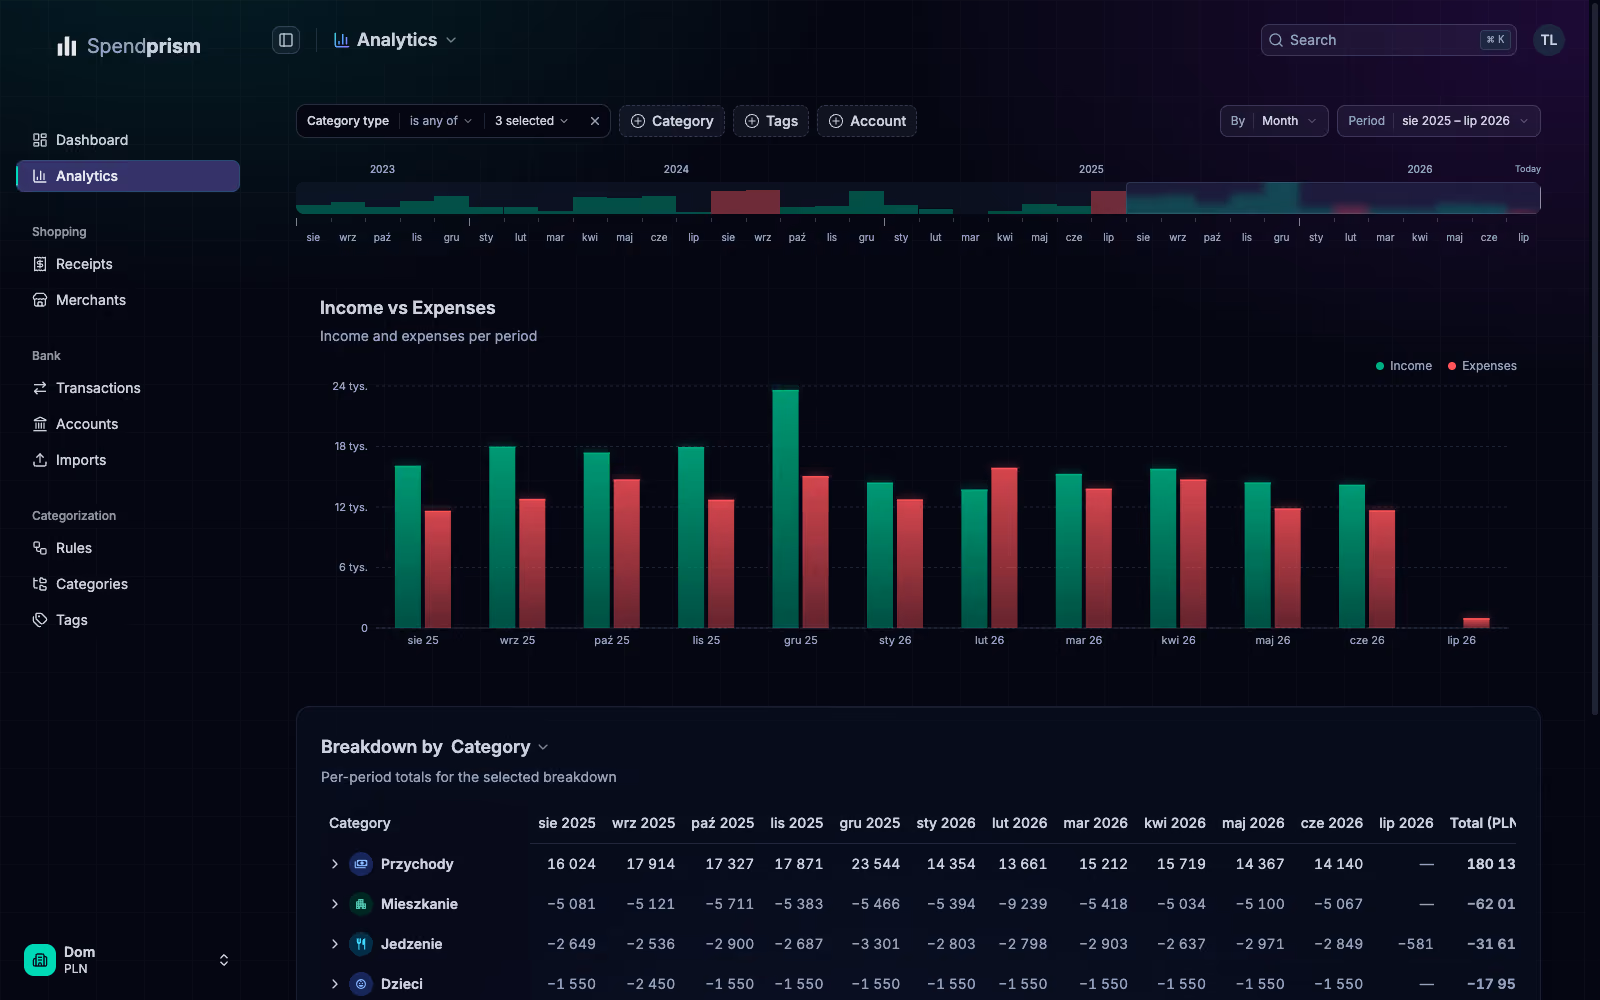This screenshot has width=1600, height=1000.
Task: Click the Category type filter label
Action: [348, 121]
